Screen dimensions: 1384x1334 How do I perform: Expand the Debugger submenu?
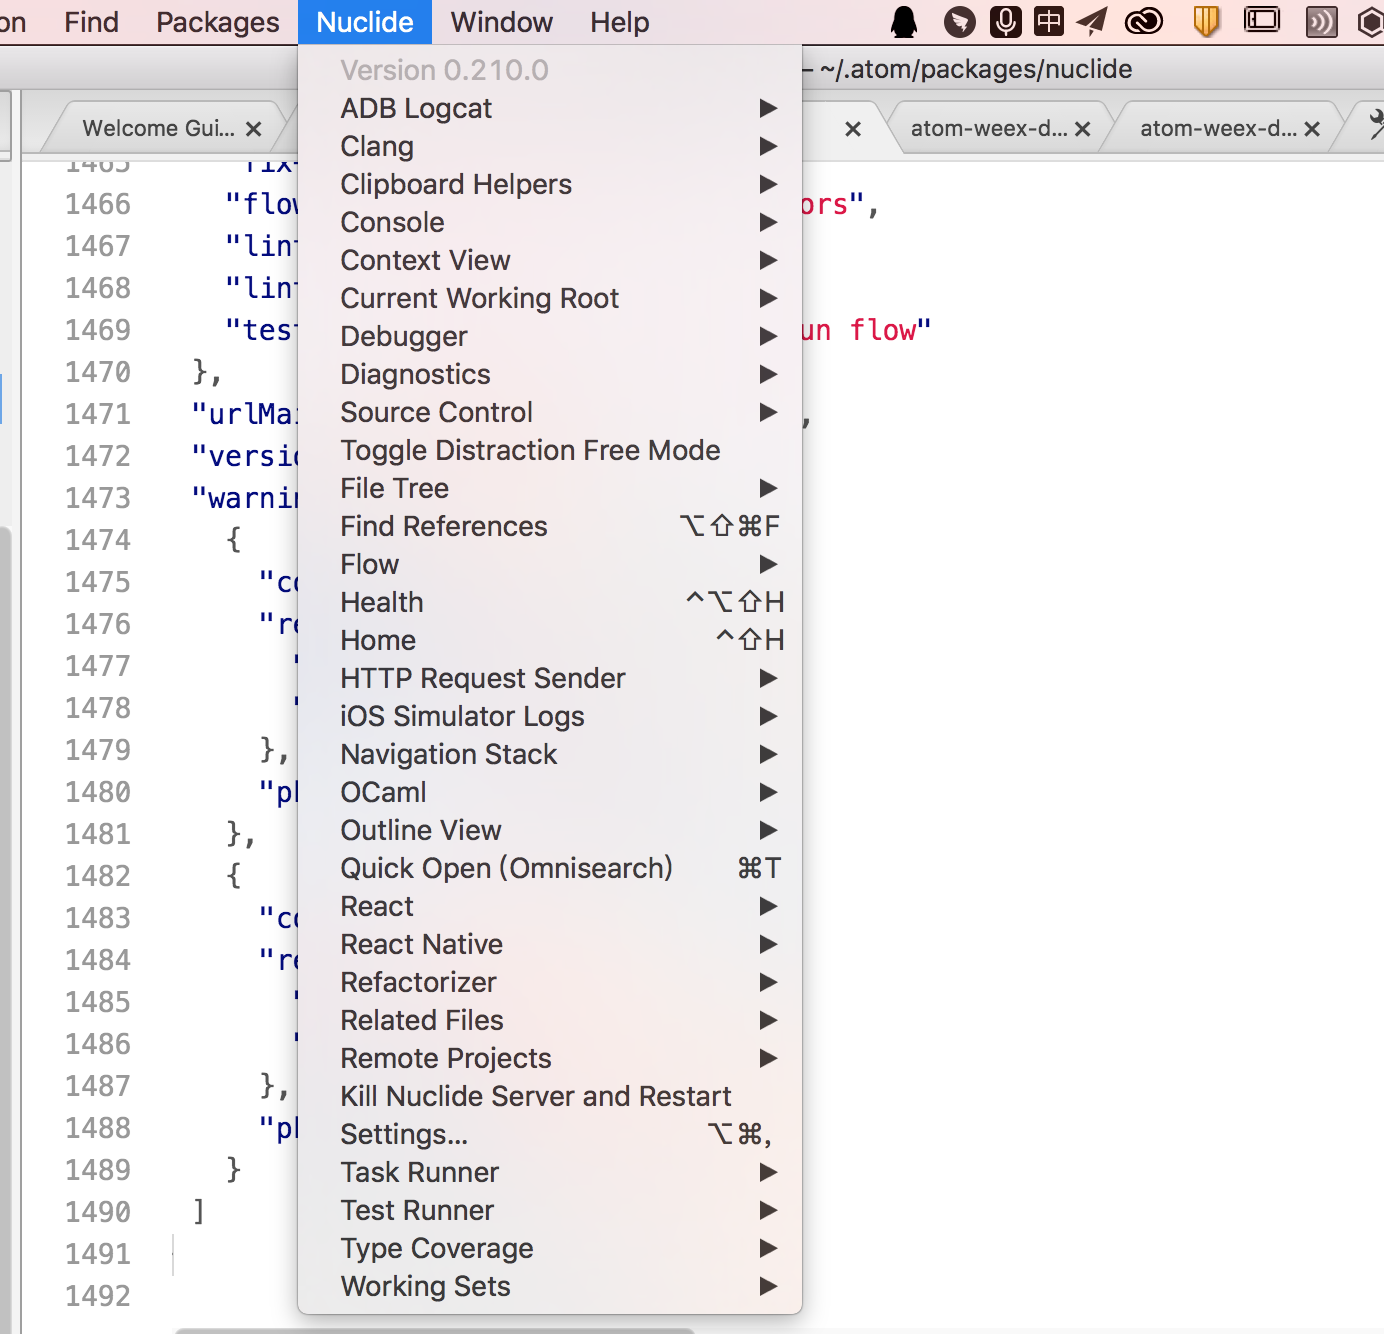pyautogui.click(x=550, y=336)
